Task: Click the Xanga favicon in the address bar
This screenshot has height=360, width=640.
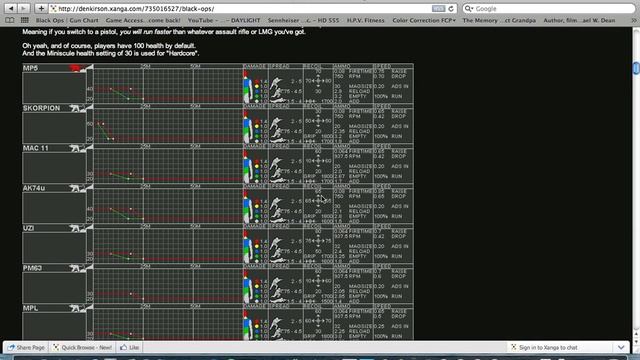Action: pos(53,9)
